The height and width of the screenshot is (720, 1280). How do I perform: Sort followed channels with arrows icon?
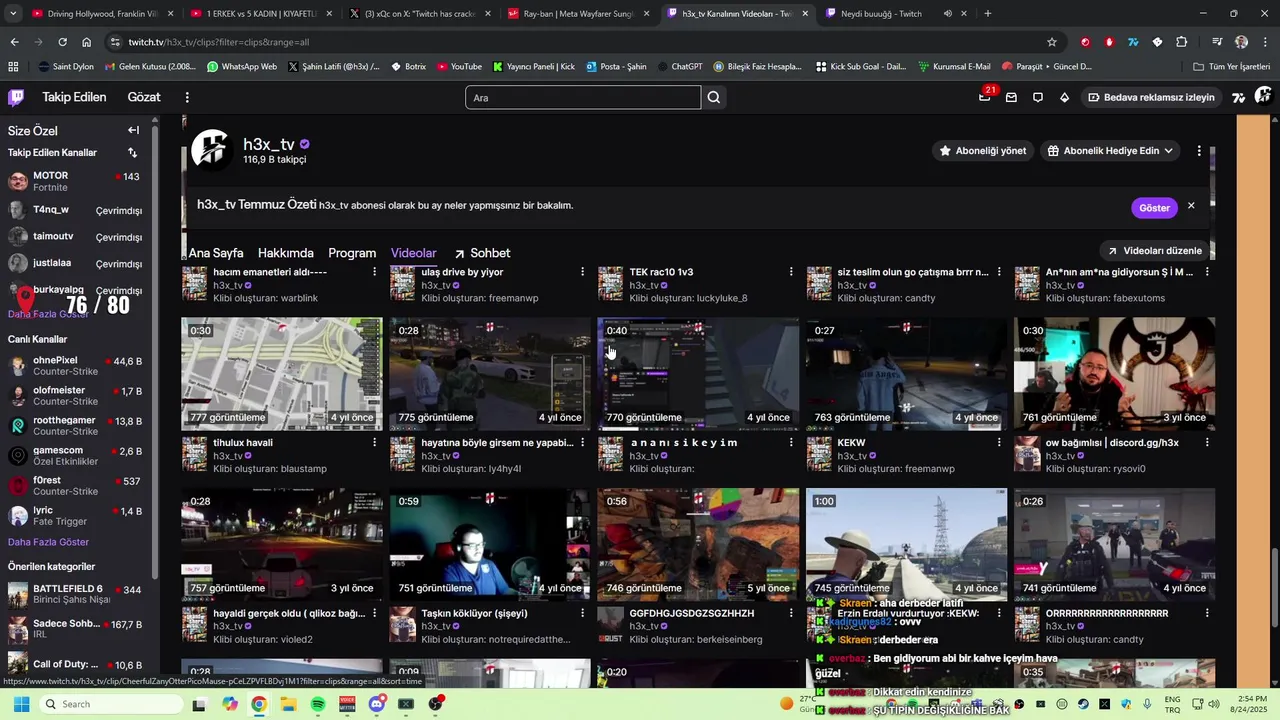tap(132, 153)
